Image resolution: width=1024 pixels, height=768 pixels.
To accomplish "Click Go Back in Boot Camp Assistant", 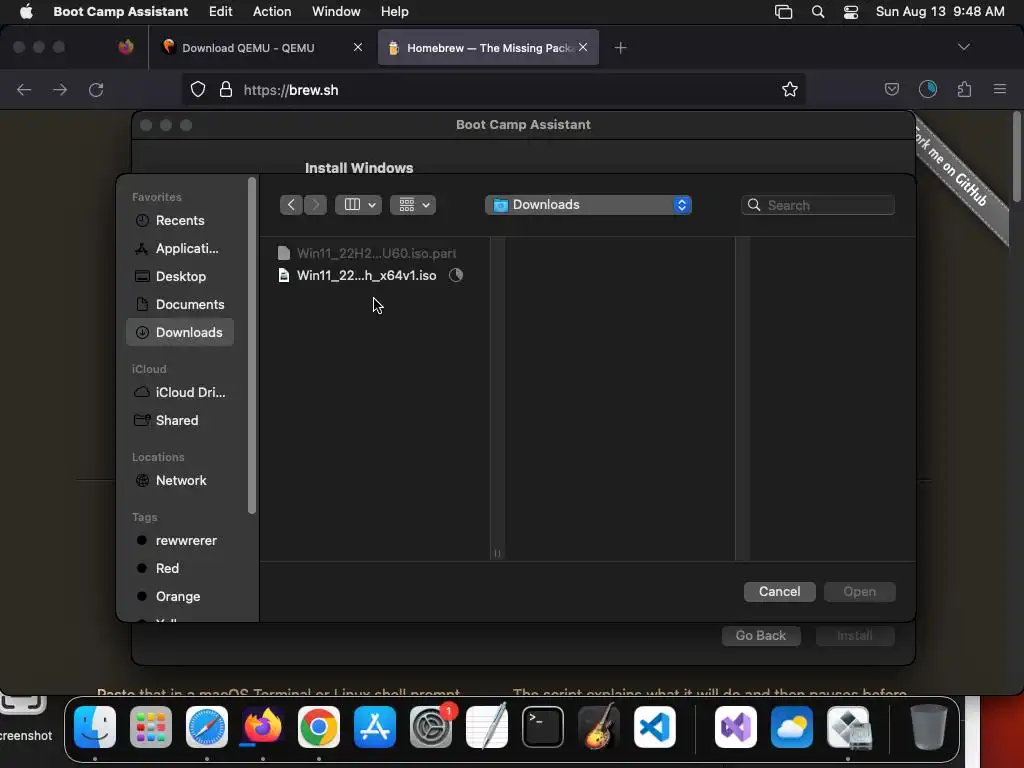I will (x=761, y=636).
